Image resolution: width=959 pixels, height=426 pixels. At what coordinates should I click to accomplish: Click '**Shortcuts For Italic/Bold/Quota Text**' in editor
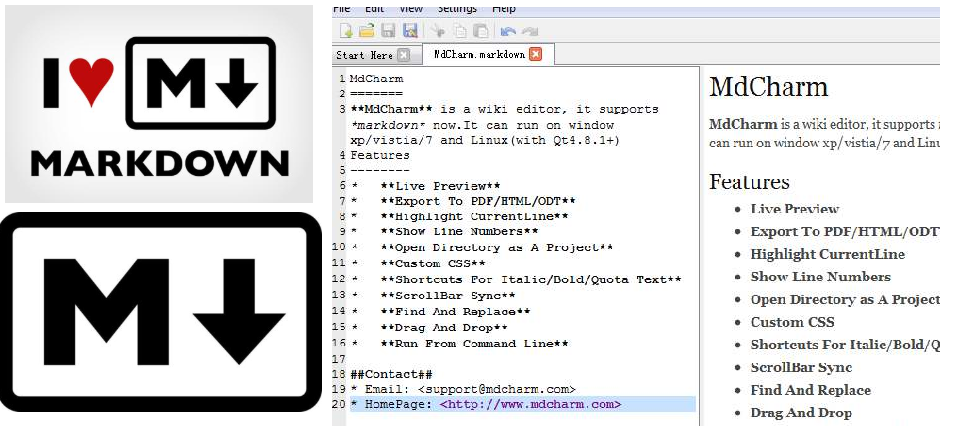(x=530, y=279)
